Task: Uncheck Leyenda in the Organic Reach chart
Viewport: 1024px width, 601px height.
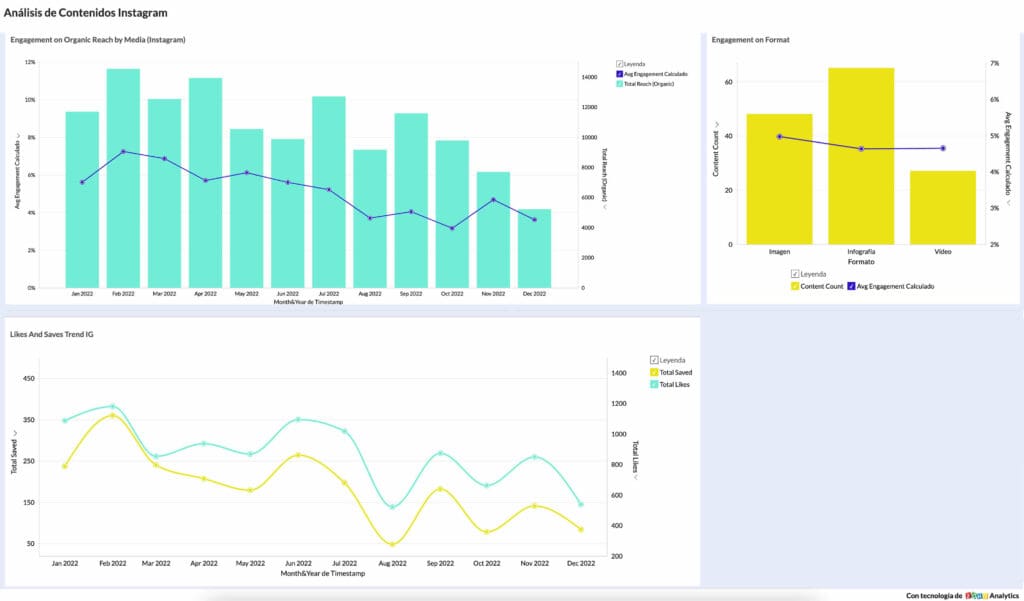Action: pyautogui.click(x=620, y=62)
